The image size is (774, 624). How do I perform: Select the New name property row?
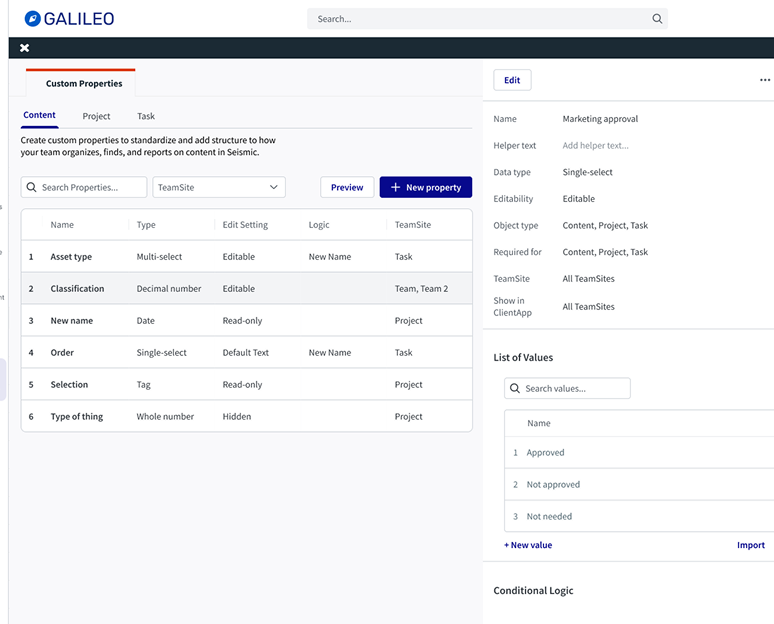[247, 320]
